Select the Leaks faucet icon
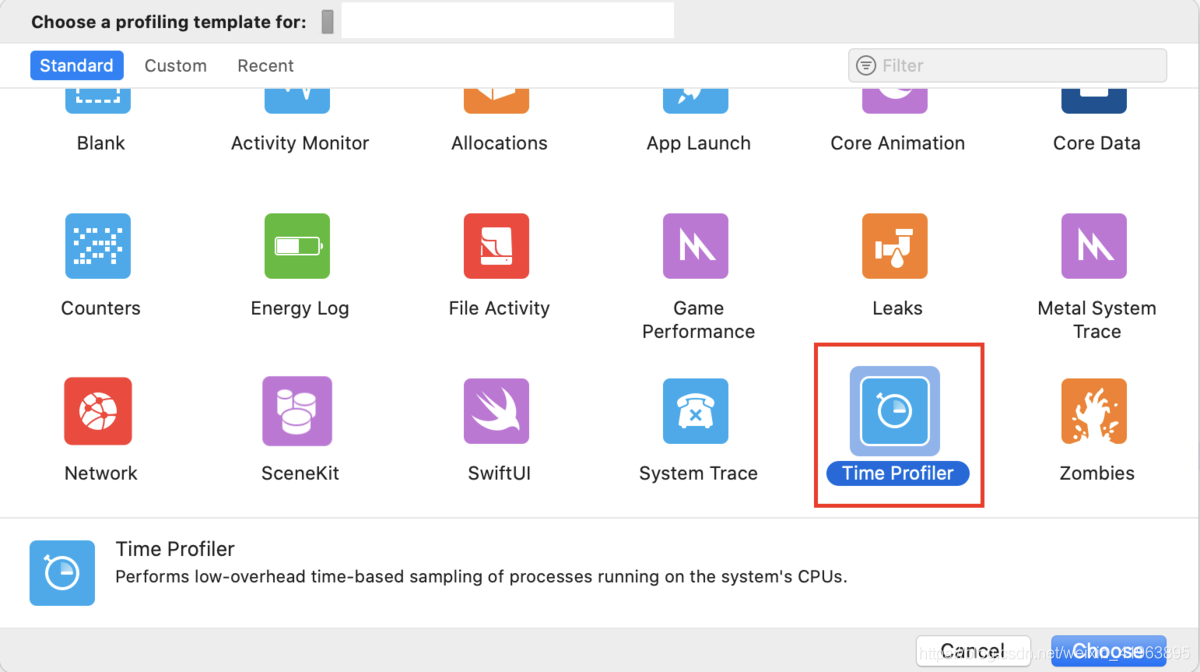This screenshot has height=672, width=1200. [895, 246]
